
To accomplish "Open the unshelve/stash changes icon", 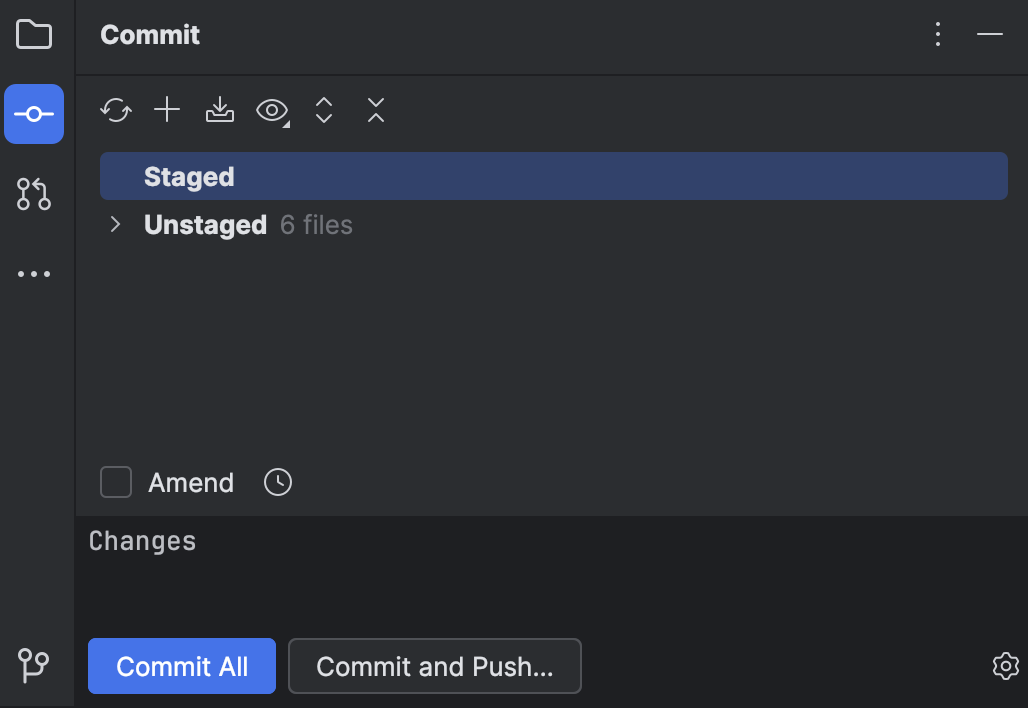I will [219, 110].
